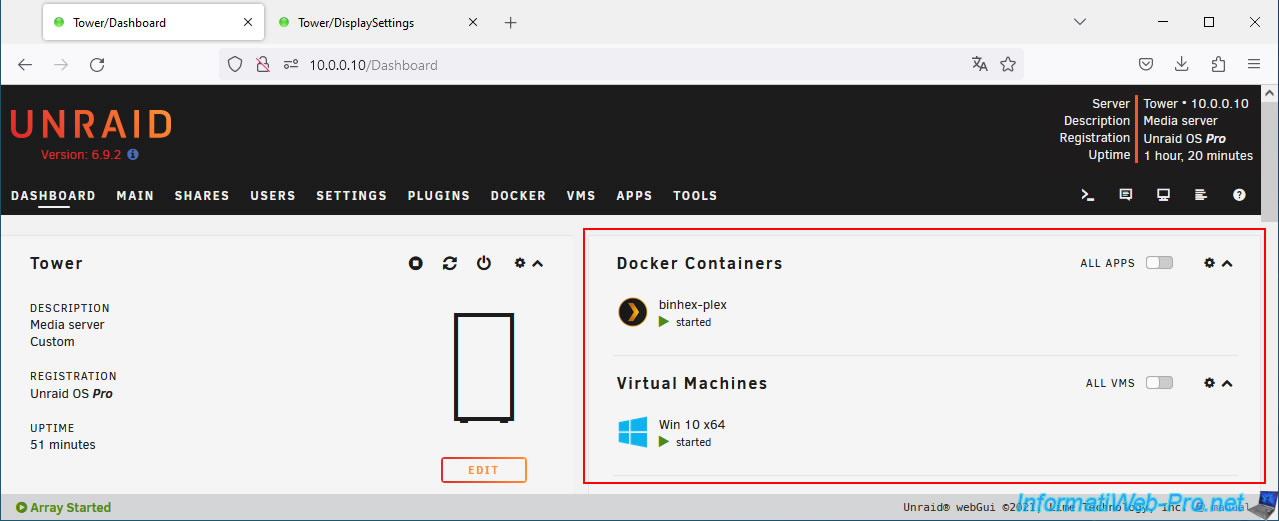Viewport: 1279px width, 521px height.
Task: Click the power off icon in Tower panel
Action: [484, 263]
